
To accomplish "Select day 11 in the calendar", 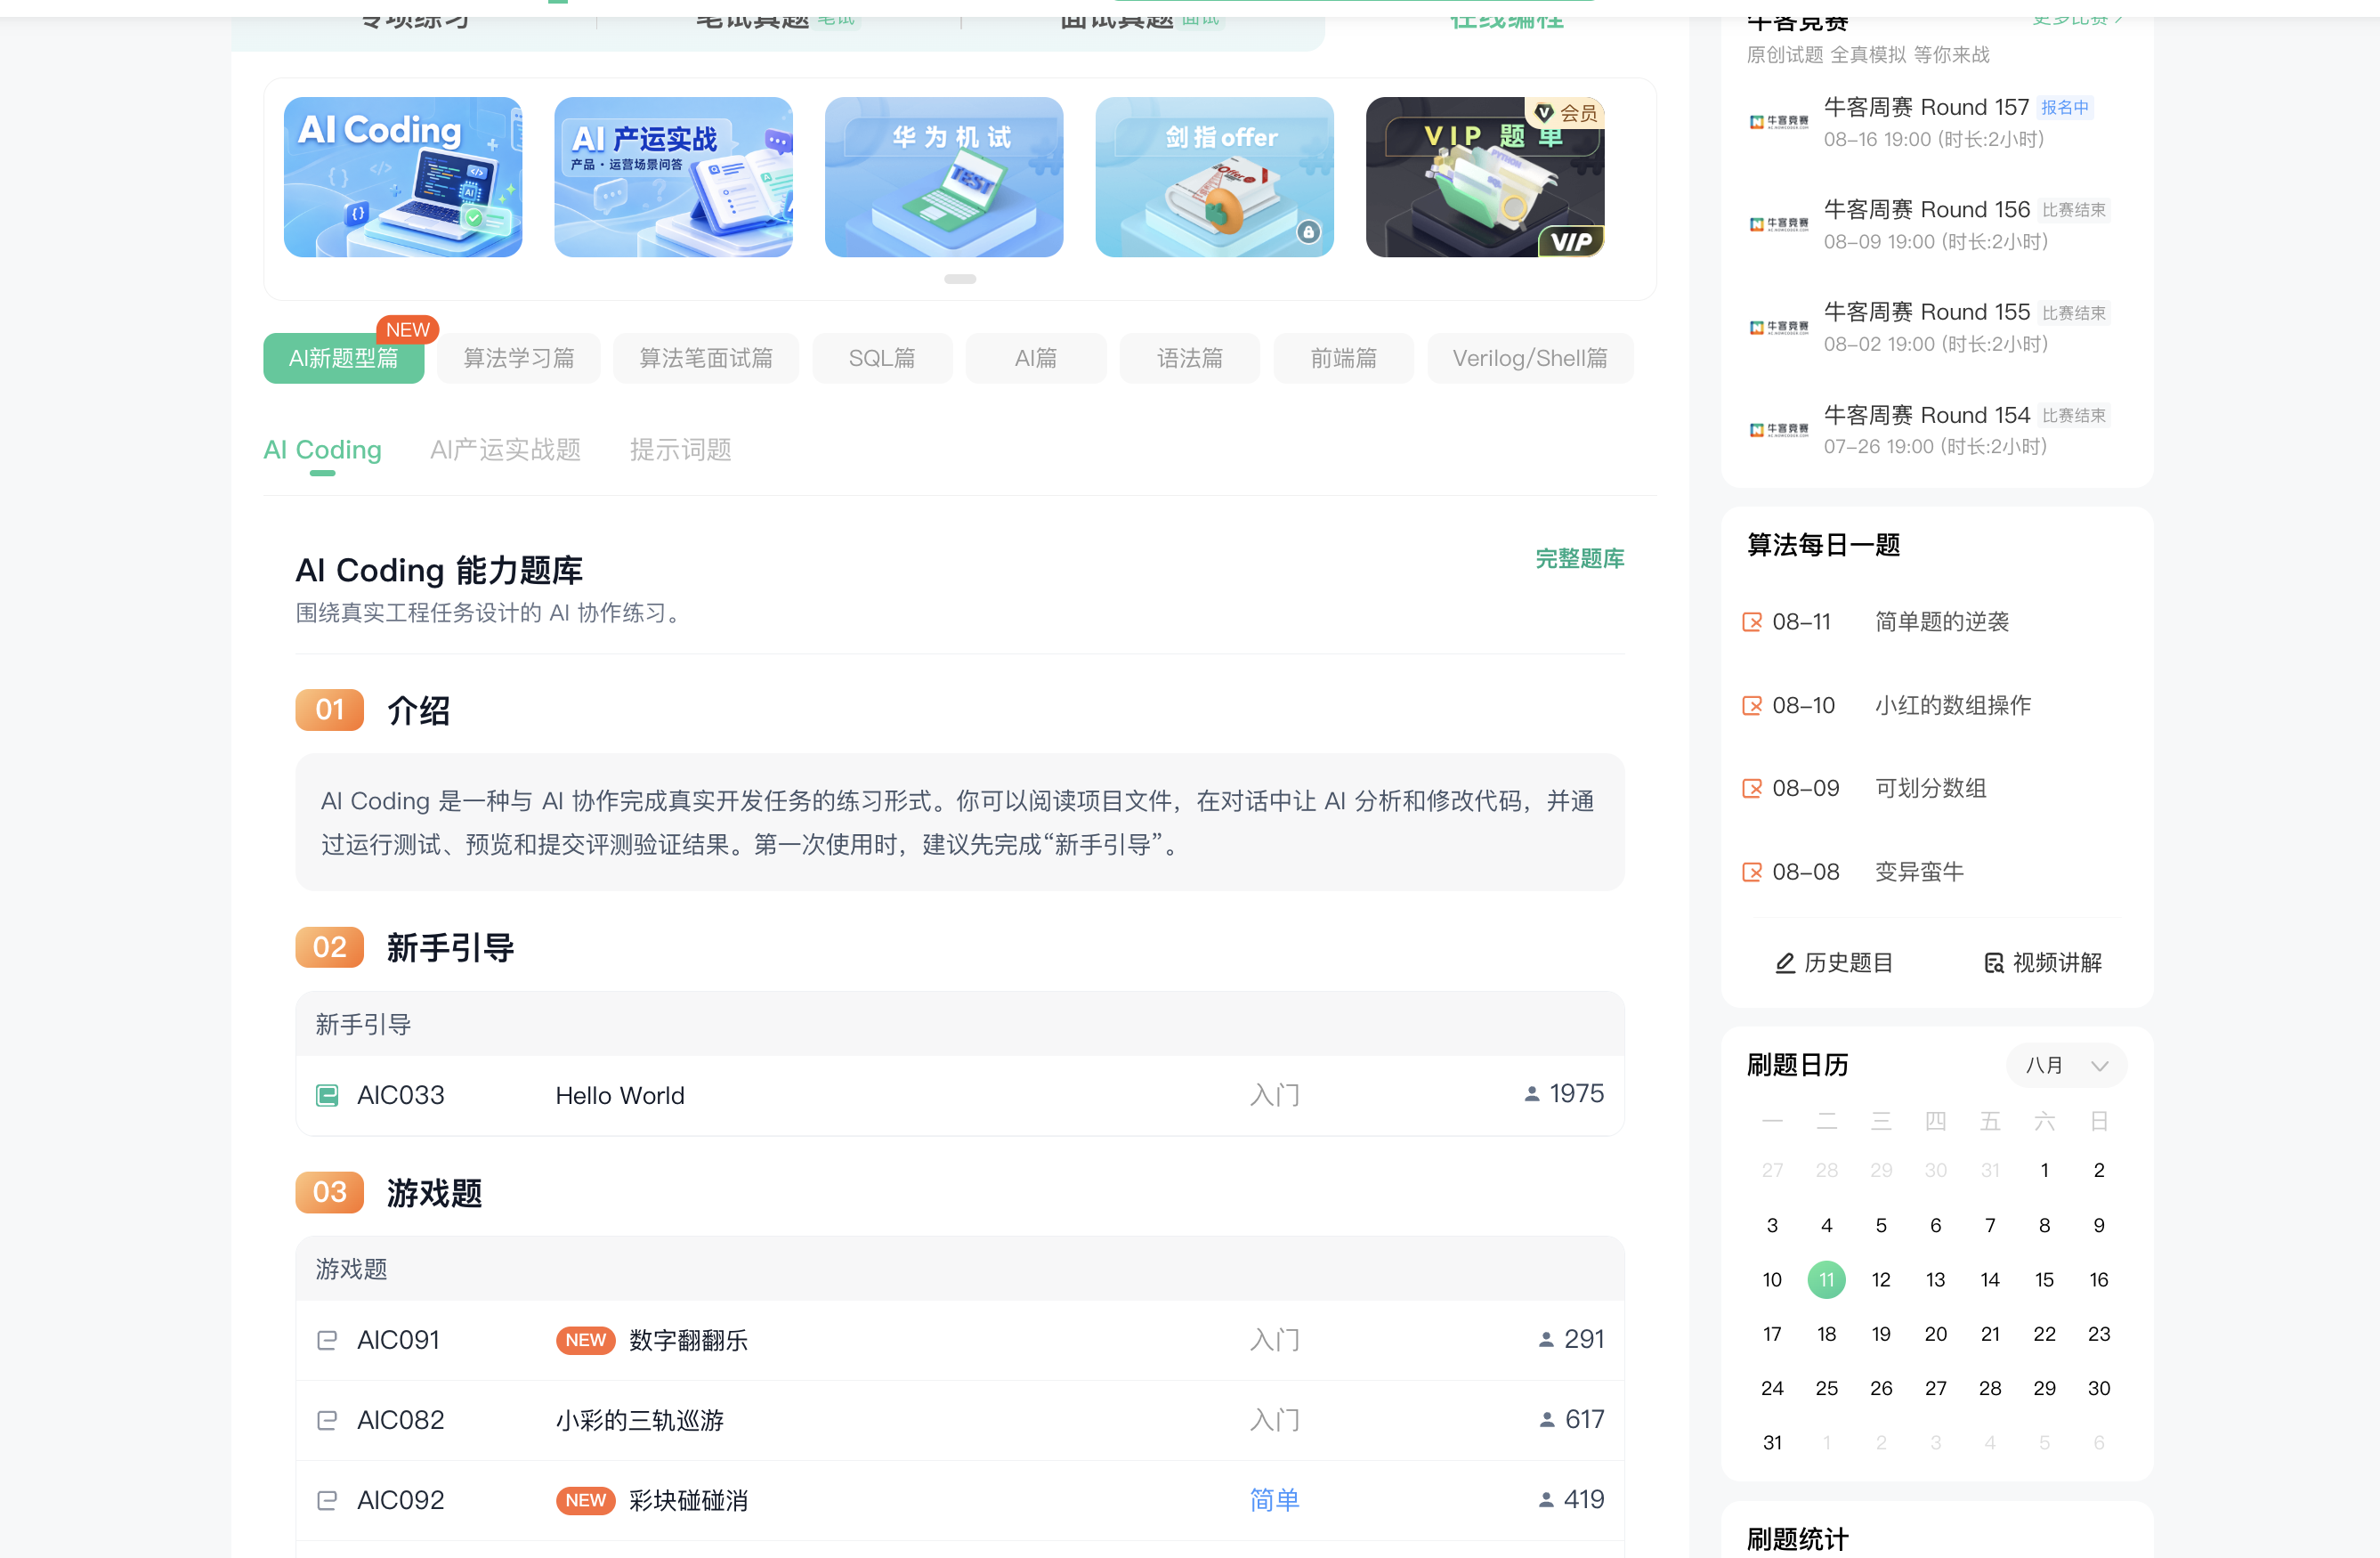I will tap(1826, 1280).
